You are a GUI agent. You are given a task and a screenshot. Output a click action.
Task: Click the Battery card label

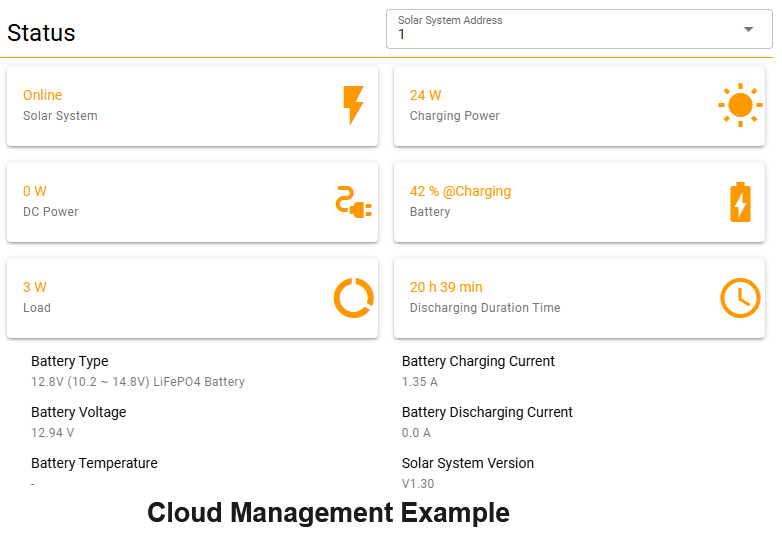tap(430, 212)
